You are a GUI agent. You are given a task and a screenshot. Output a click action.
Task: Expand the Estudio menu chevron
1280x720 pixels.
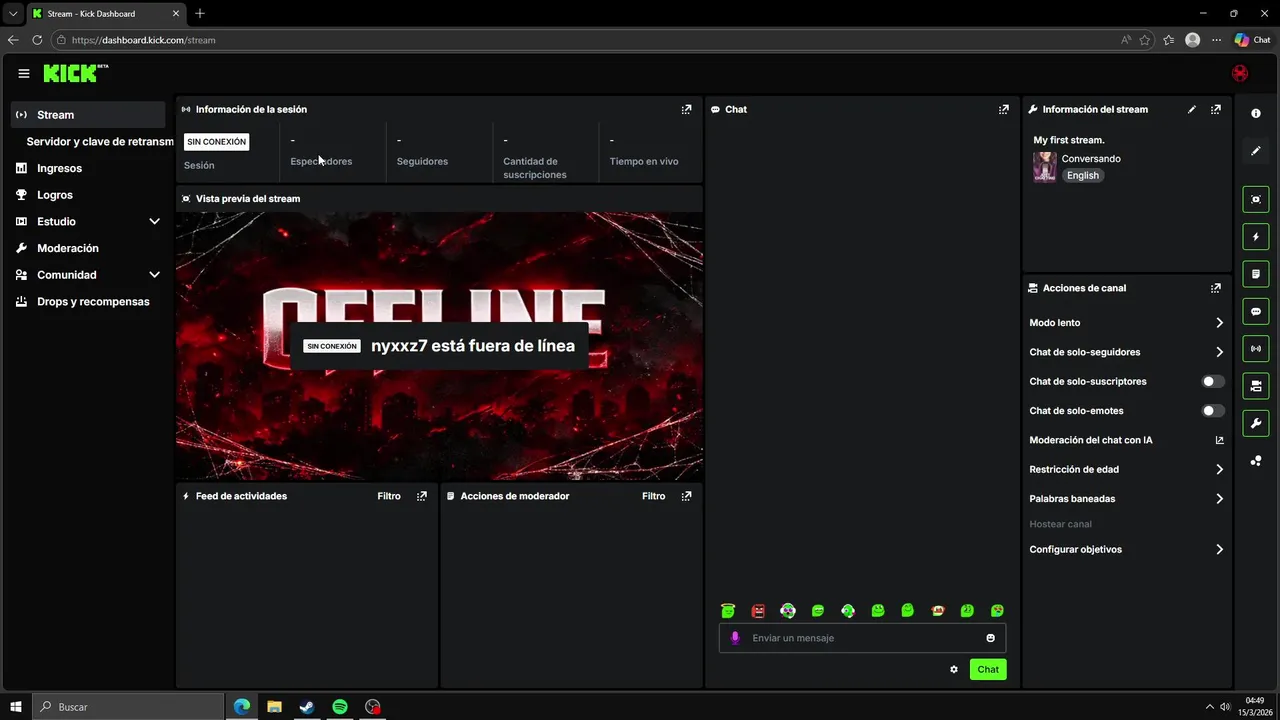click(x=154, y=221)
